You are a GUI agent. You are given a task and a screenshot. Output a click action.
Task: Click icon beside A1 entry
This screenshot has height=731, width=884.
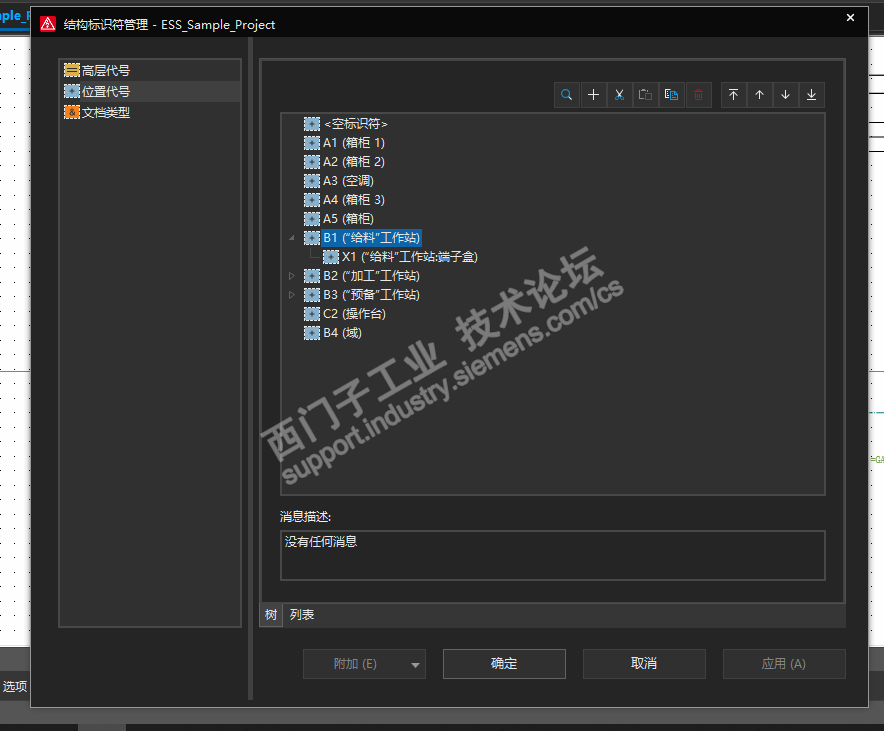312,143
